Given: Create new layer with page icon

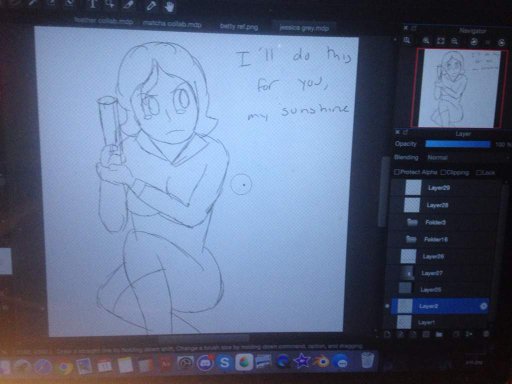Looking at the screenshot, I should coord(387,334).
